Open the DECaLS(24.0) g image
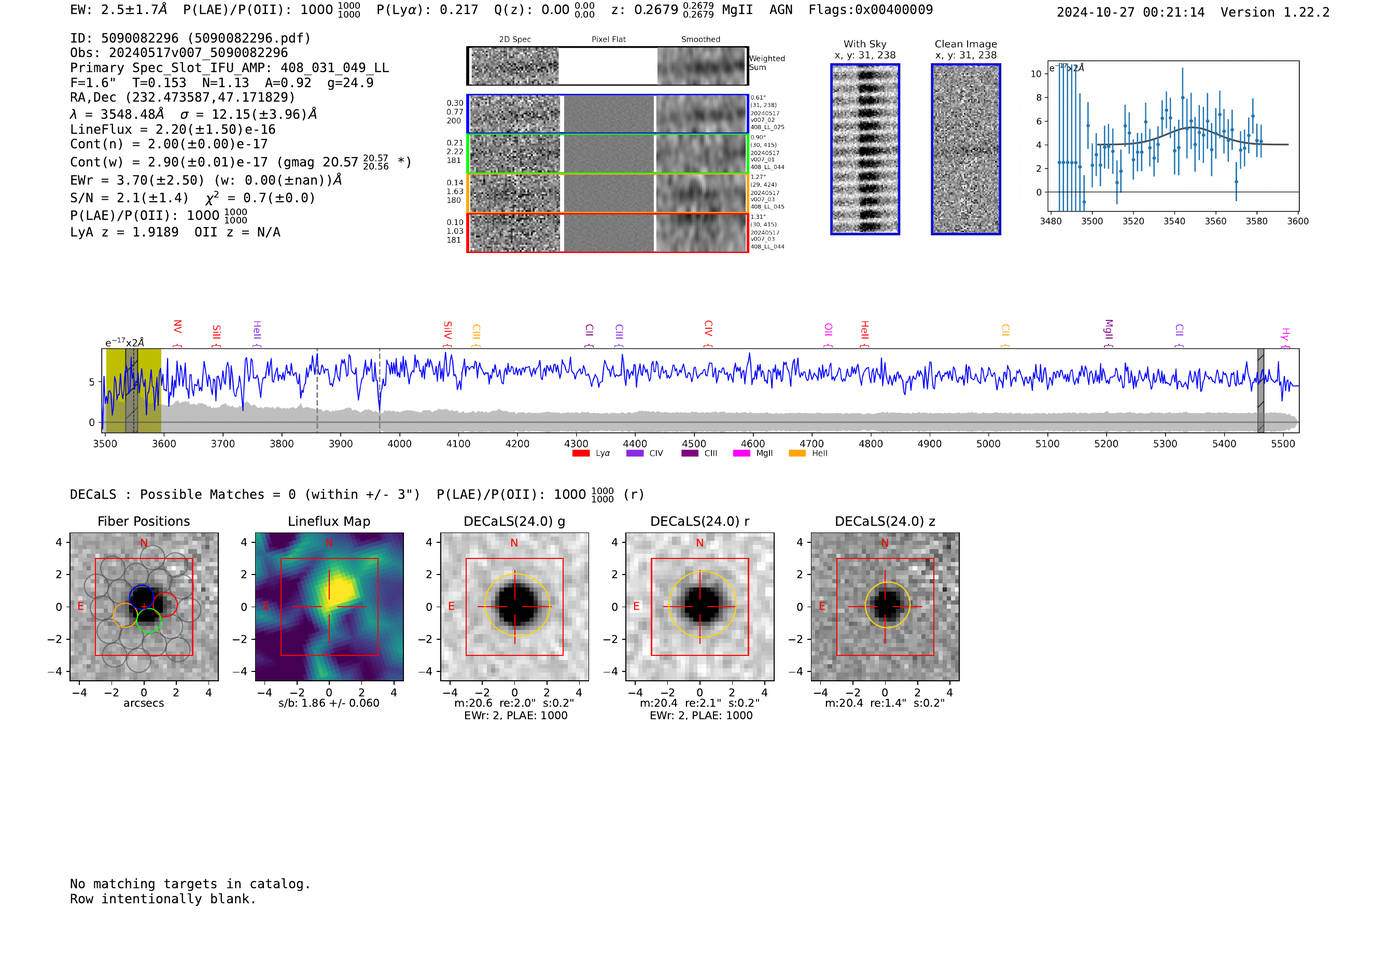 pyautogui.click(x=514, y=606)
